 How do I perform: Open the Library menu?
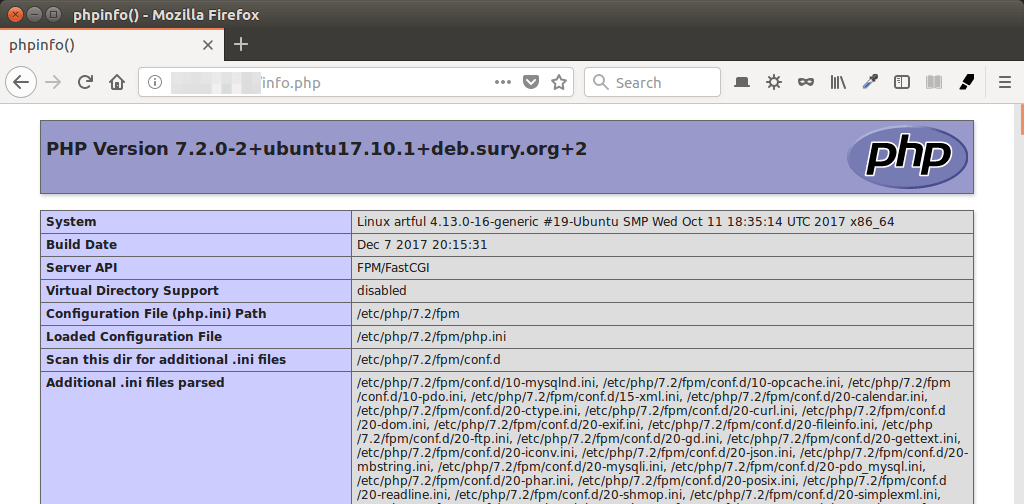(838, 82)
